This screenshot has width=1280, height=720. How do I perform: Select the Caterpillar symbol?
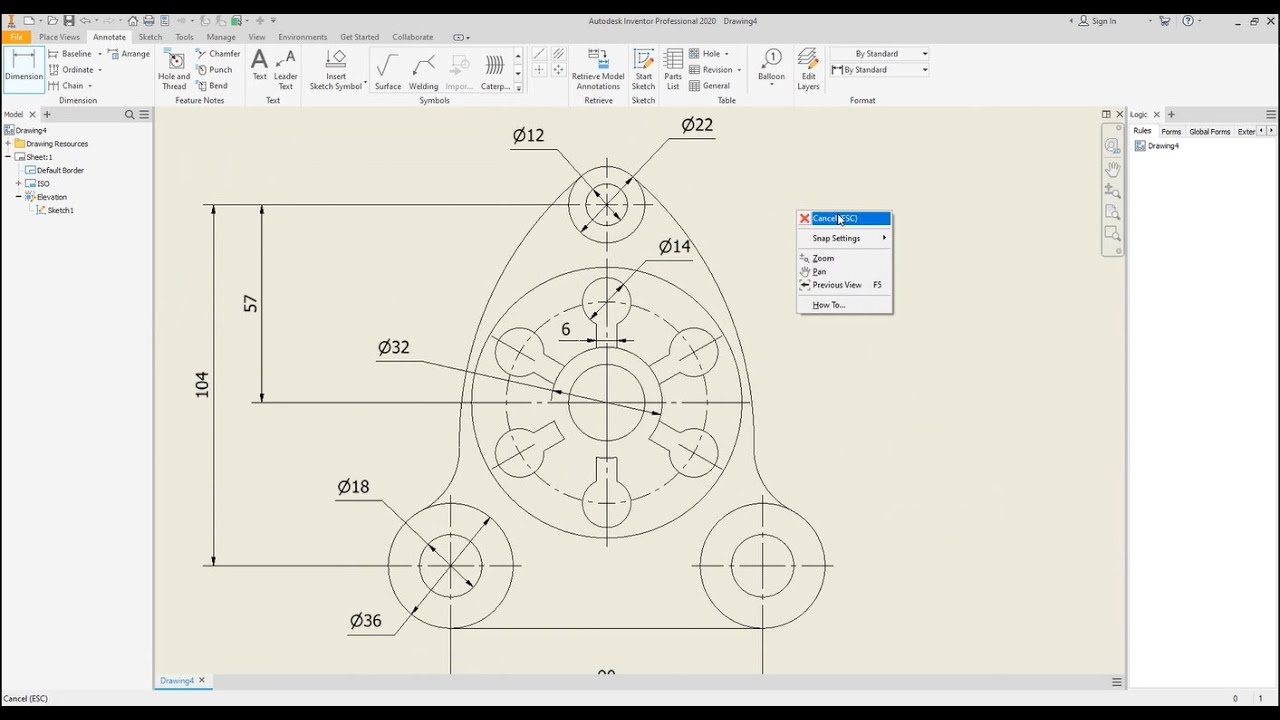click(x=495, y=71)
